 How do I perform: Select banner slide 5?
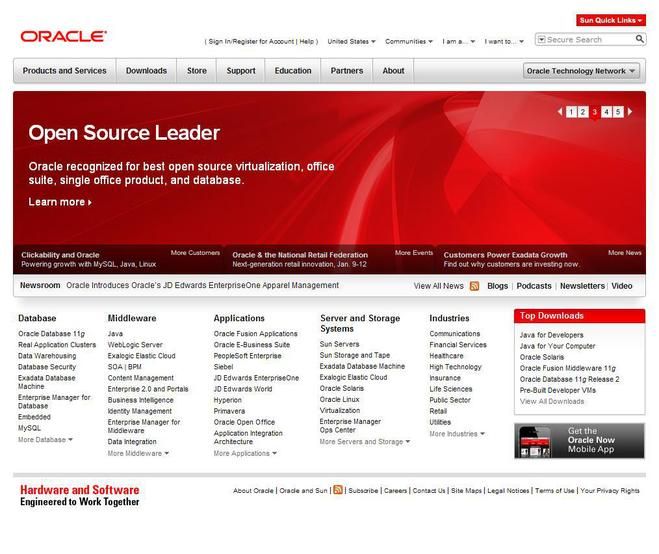point(618,112)
